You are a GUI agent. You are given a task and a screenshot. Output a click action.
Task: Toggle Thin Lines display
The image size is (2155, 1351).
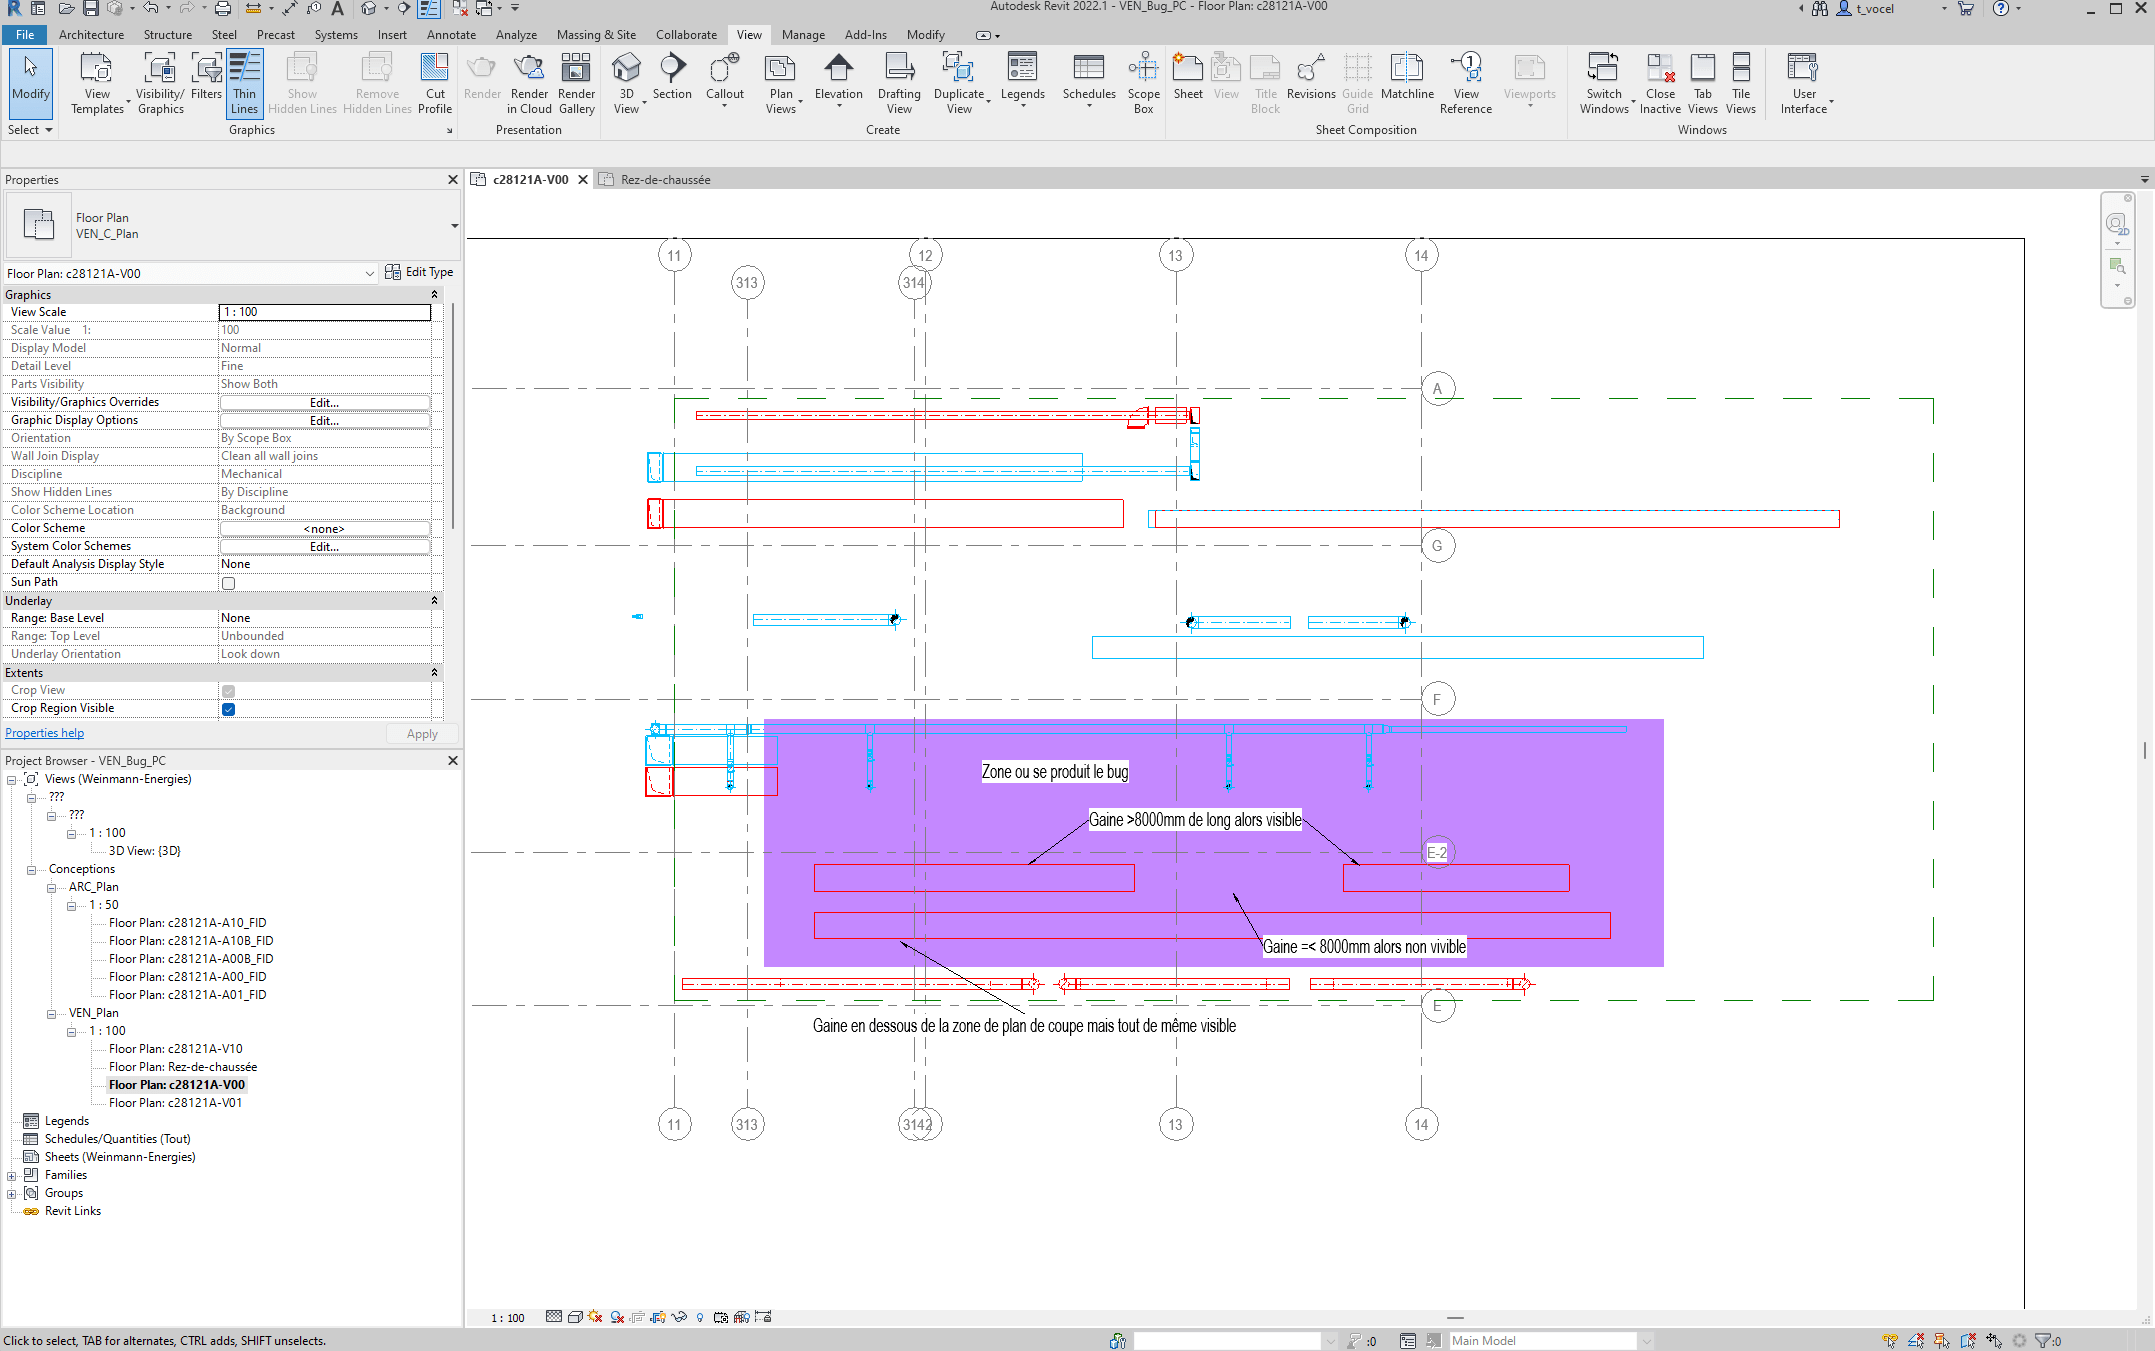coord(244,83)
